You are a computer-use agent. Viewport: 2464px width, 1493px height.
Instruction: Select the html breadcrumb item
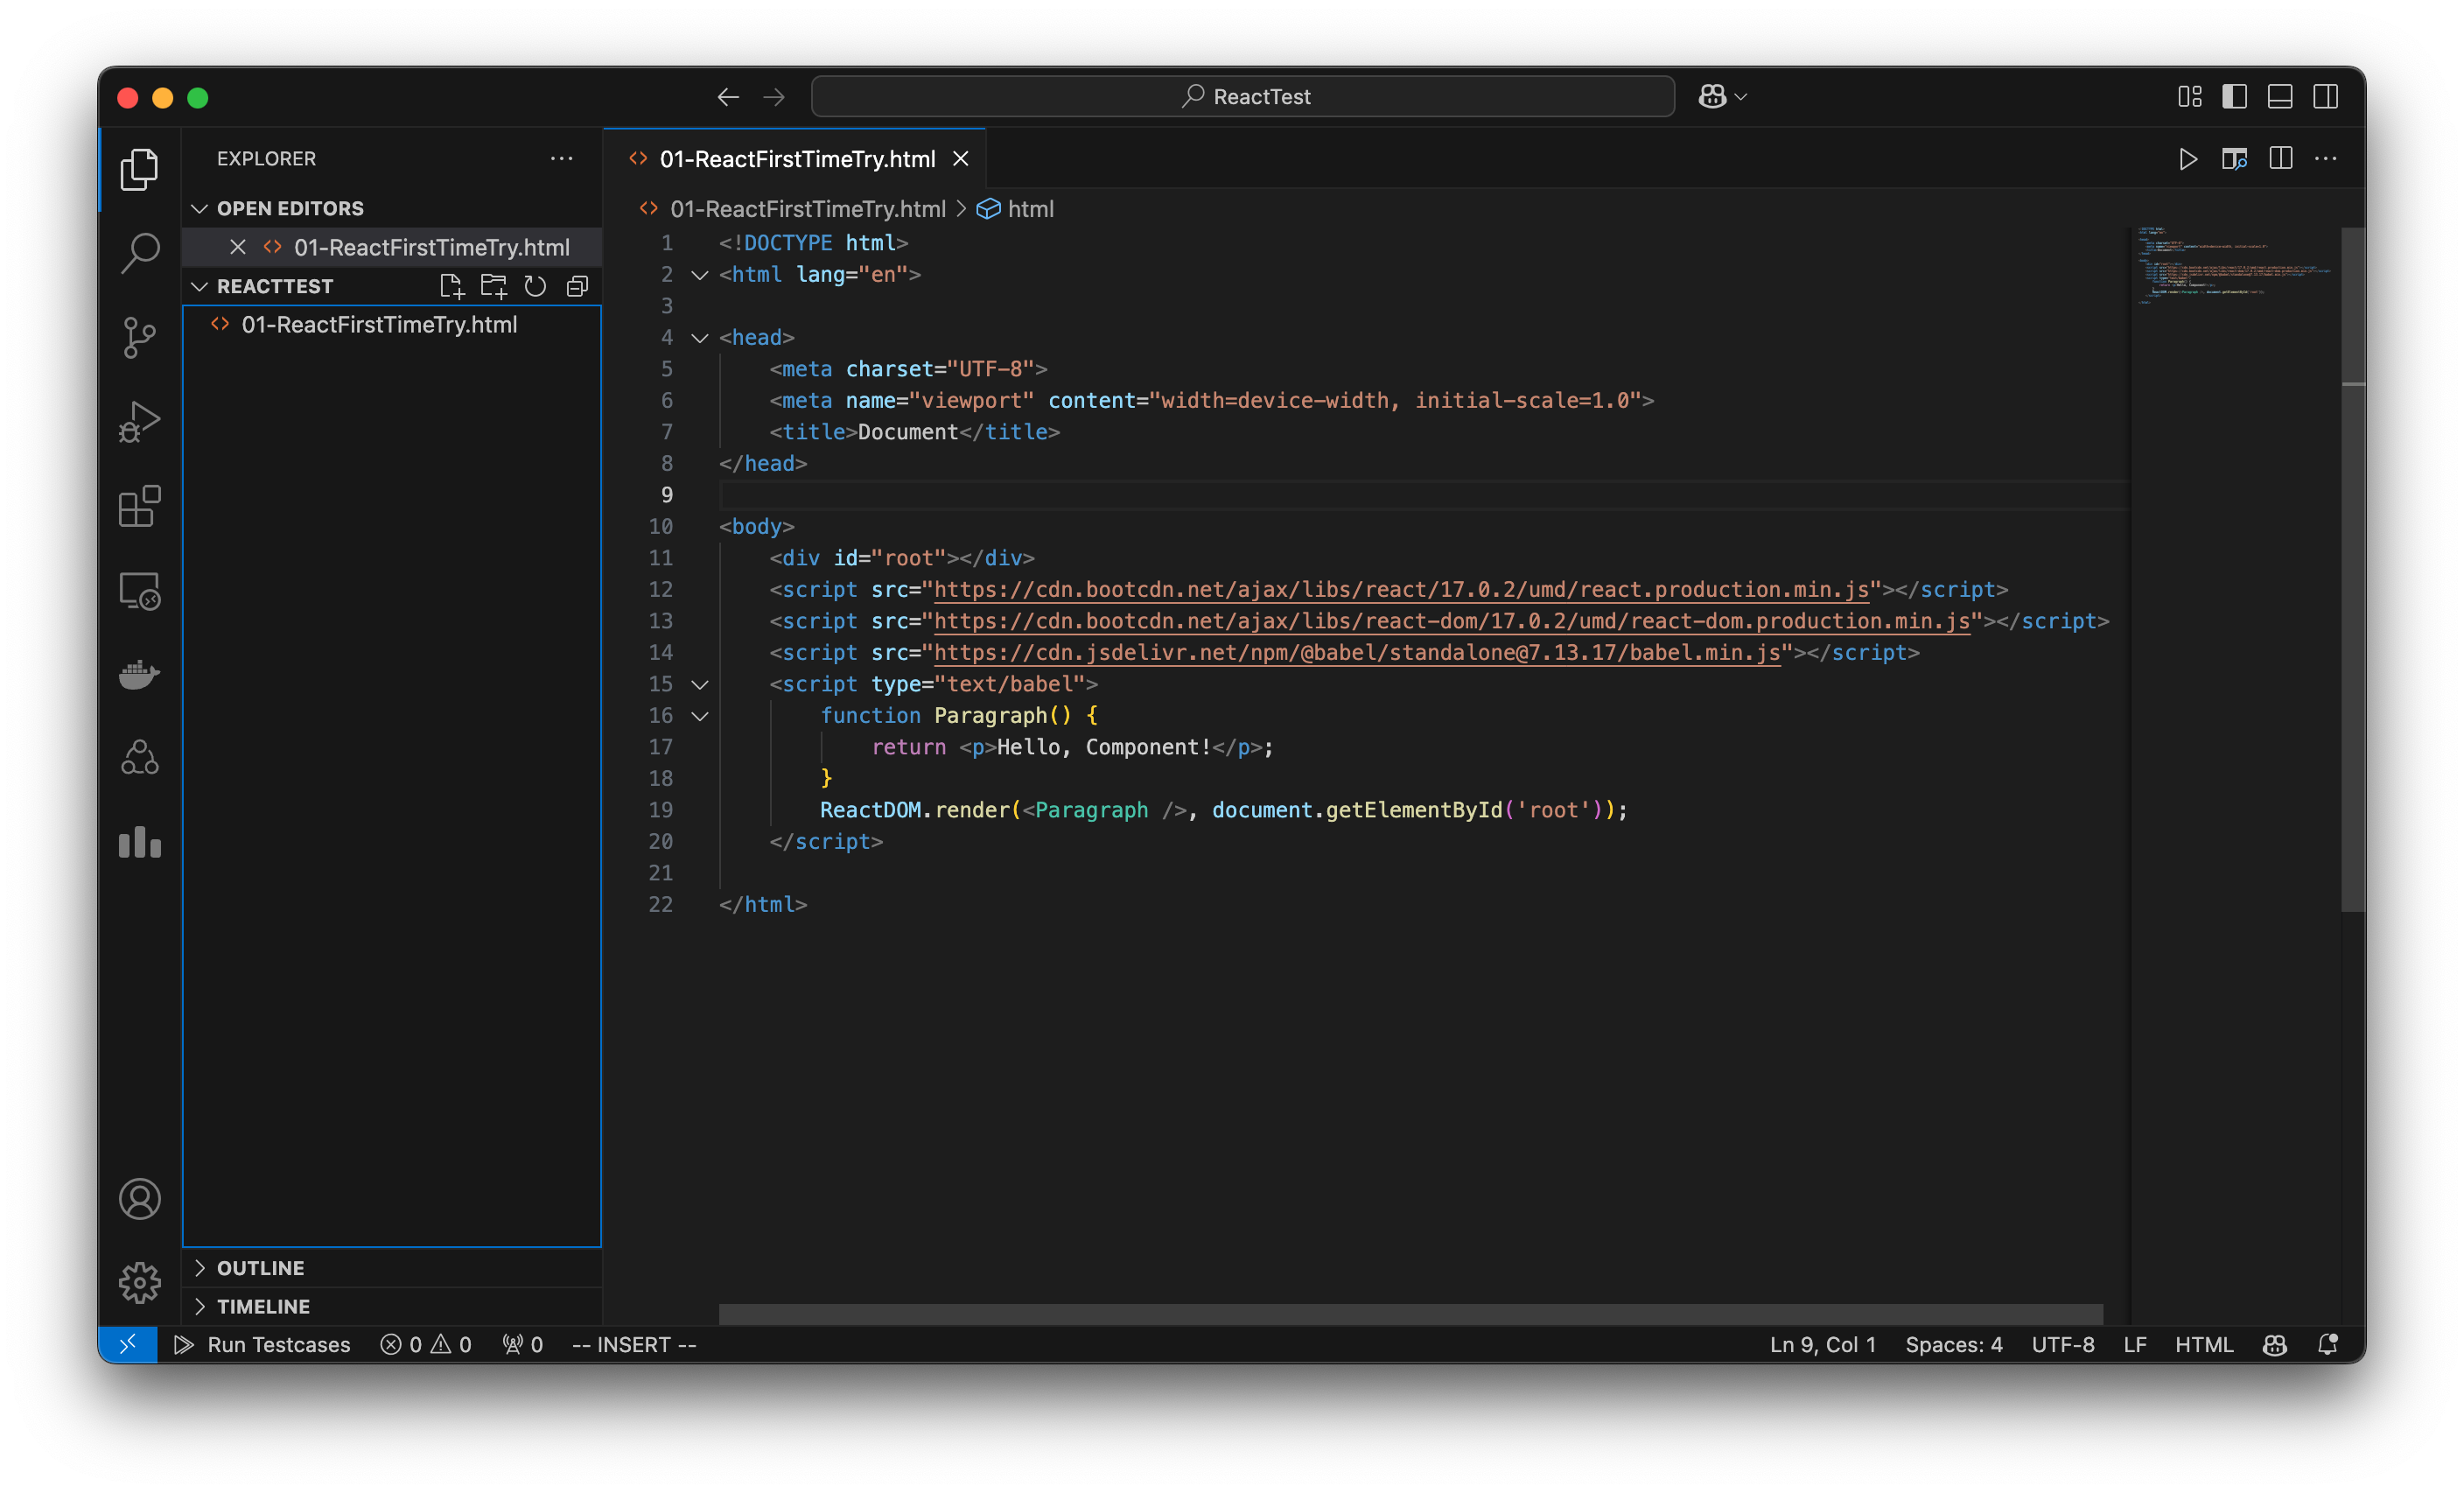click(1030, 209)
